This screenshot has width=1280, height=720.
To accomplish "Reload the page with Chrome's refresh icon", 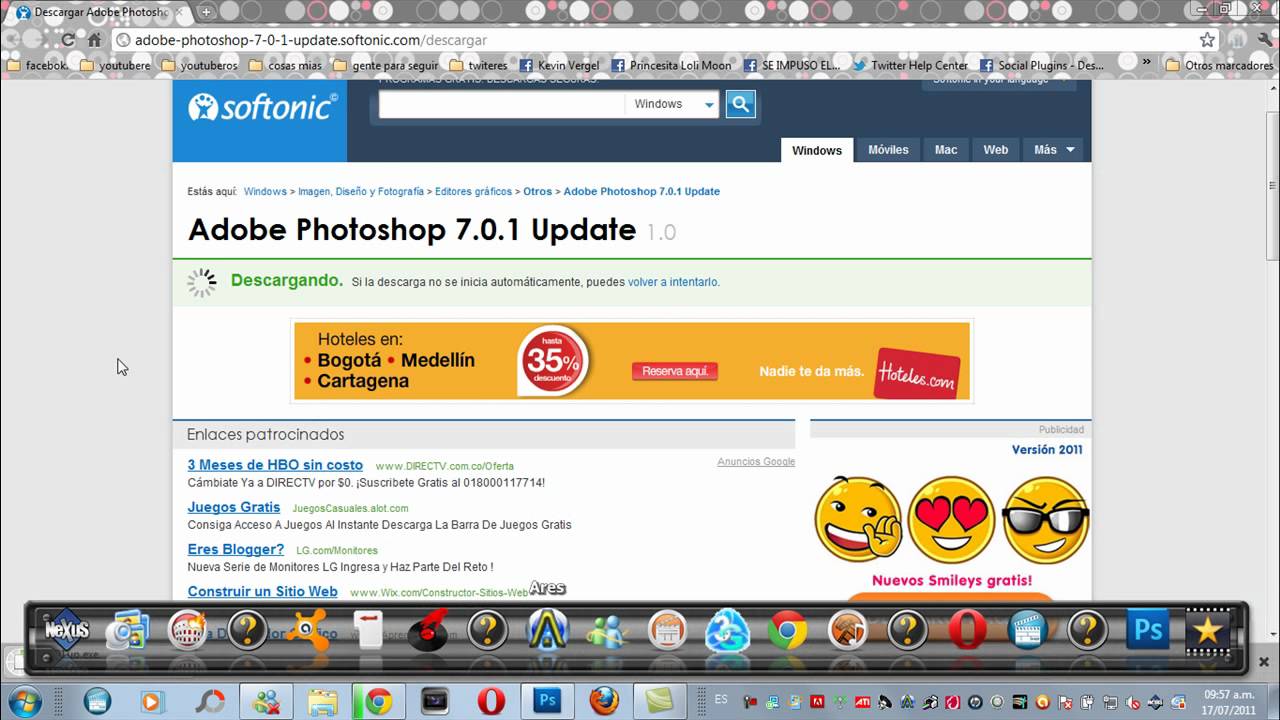I will click(68, 40).
